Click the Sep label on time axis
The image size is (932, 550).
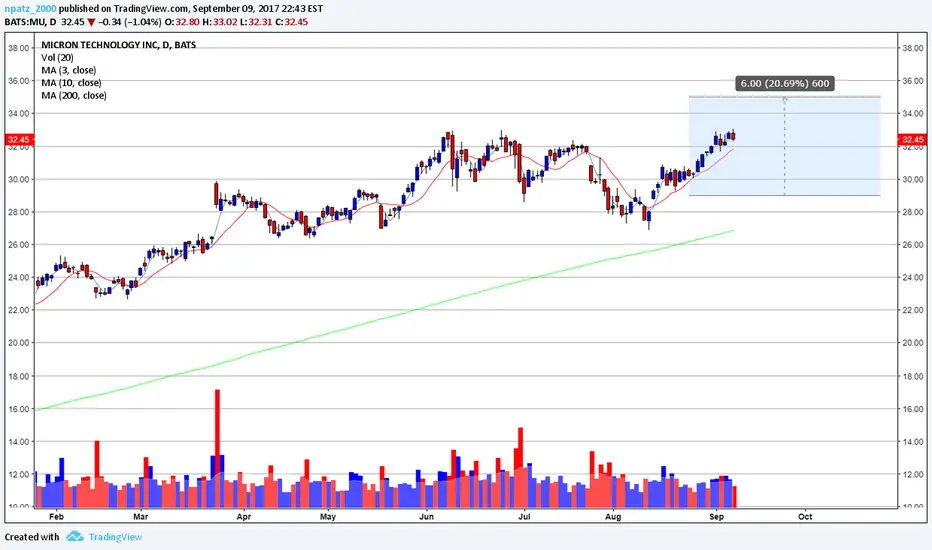click(717, 517)
